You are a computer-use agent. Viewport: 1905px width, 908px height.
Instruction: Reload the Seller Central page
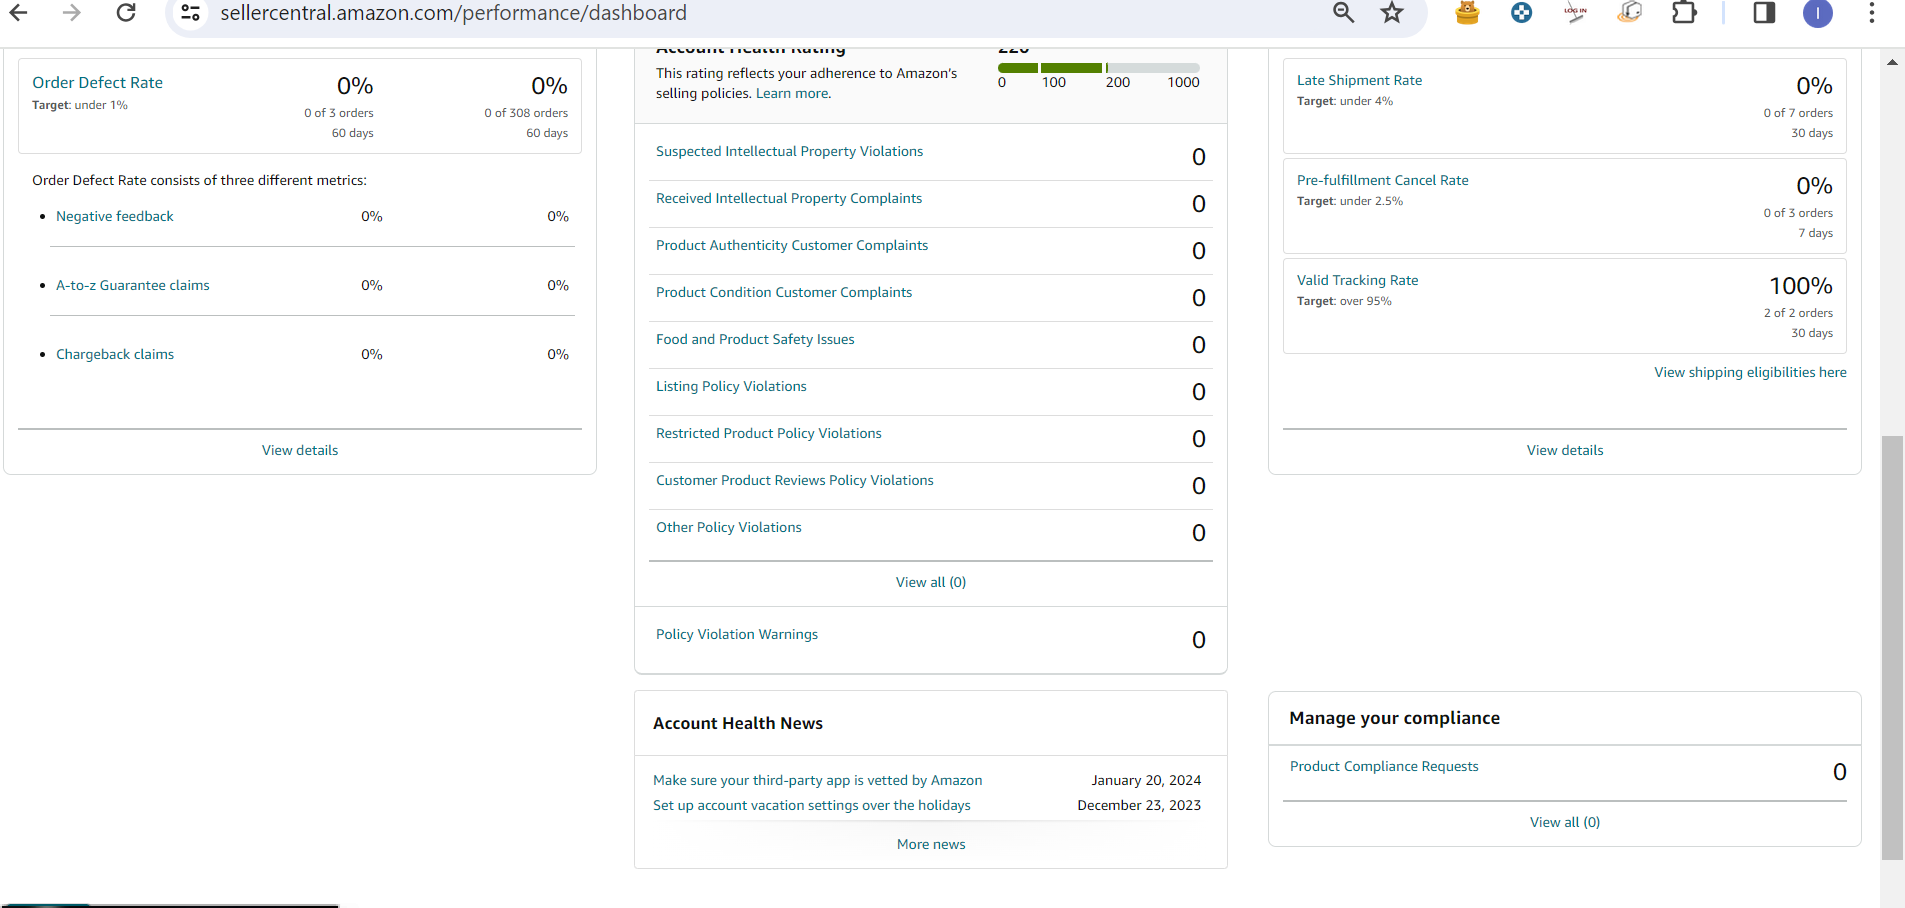(126, 13)
